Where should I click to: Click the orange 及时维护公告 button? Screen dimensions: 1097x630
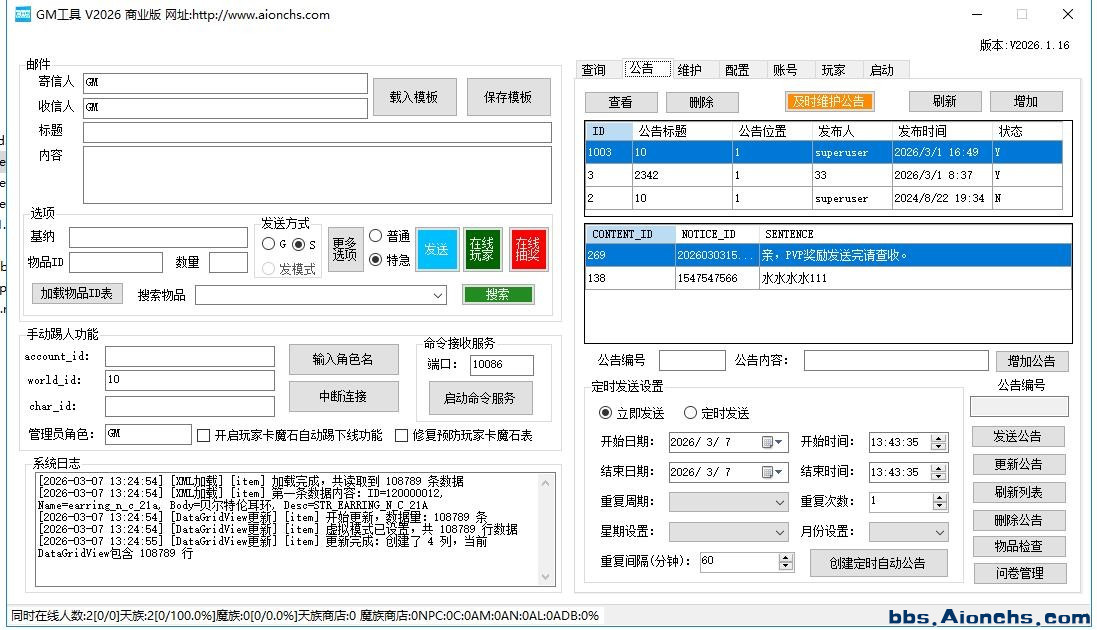[x=829, y=101]
